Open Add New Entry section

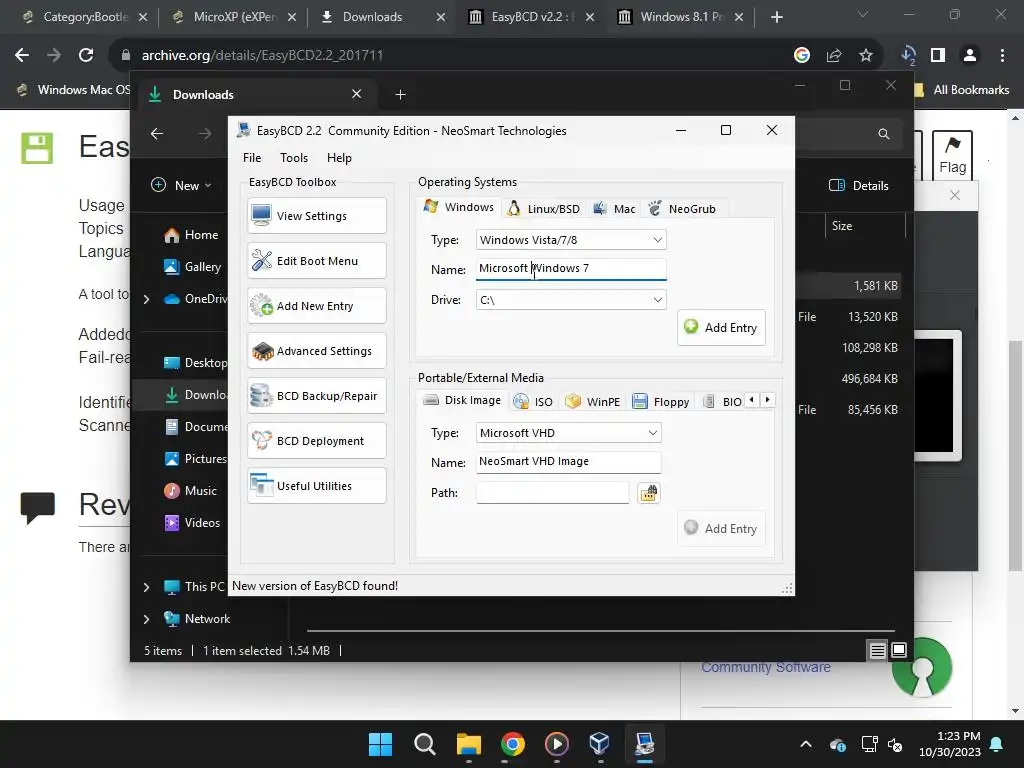point(317,306)
